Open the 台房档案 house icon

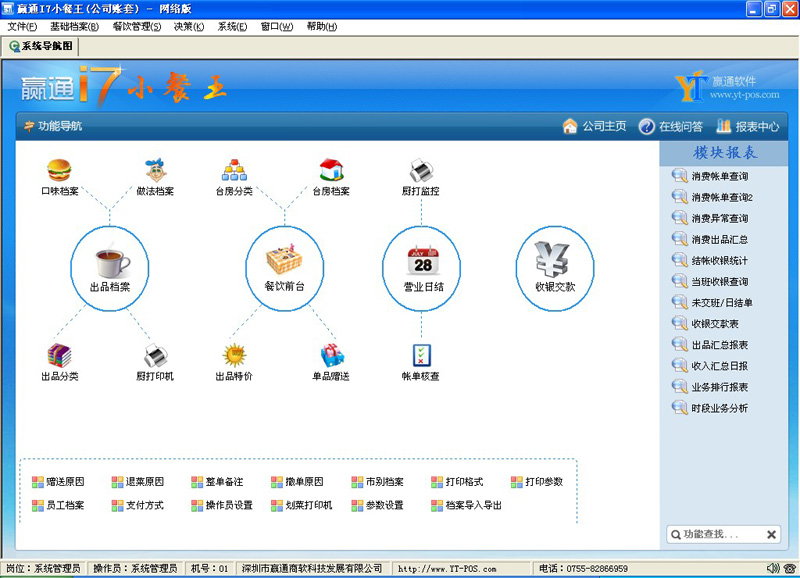click(x=331, y=170)
